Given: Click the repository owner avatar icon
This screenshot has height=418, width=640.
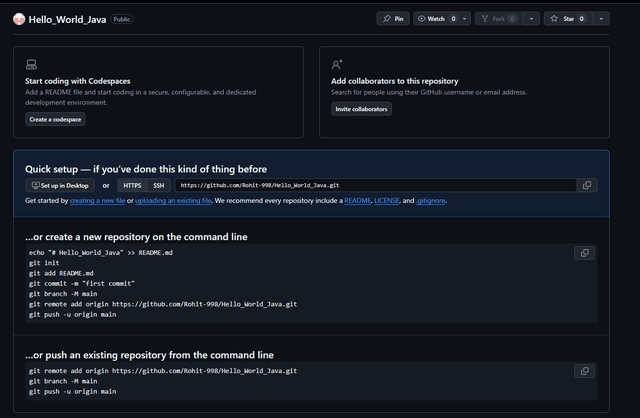Looking at the screenshot, I should click(20, 19).
